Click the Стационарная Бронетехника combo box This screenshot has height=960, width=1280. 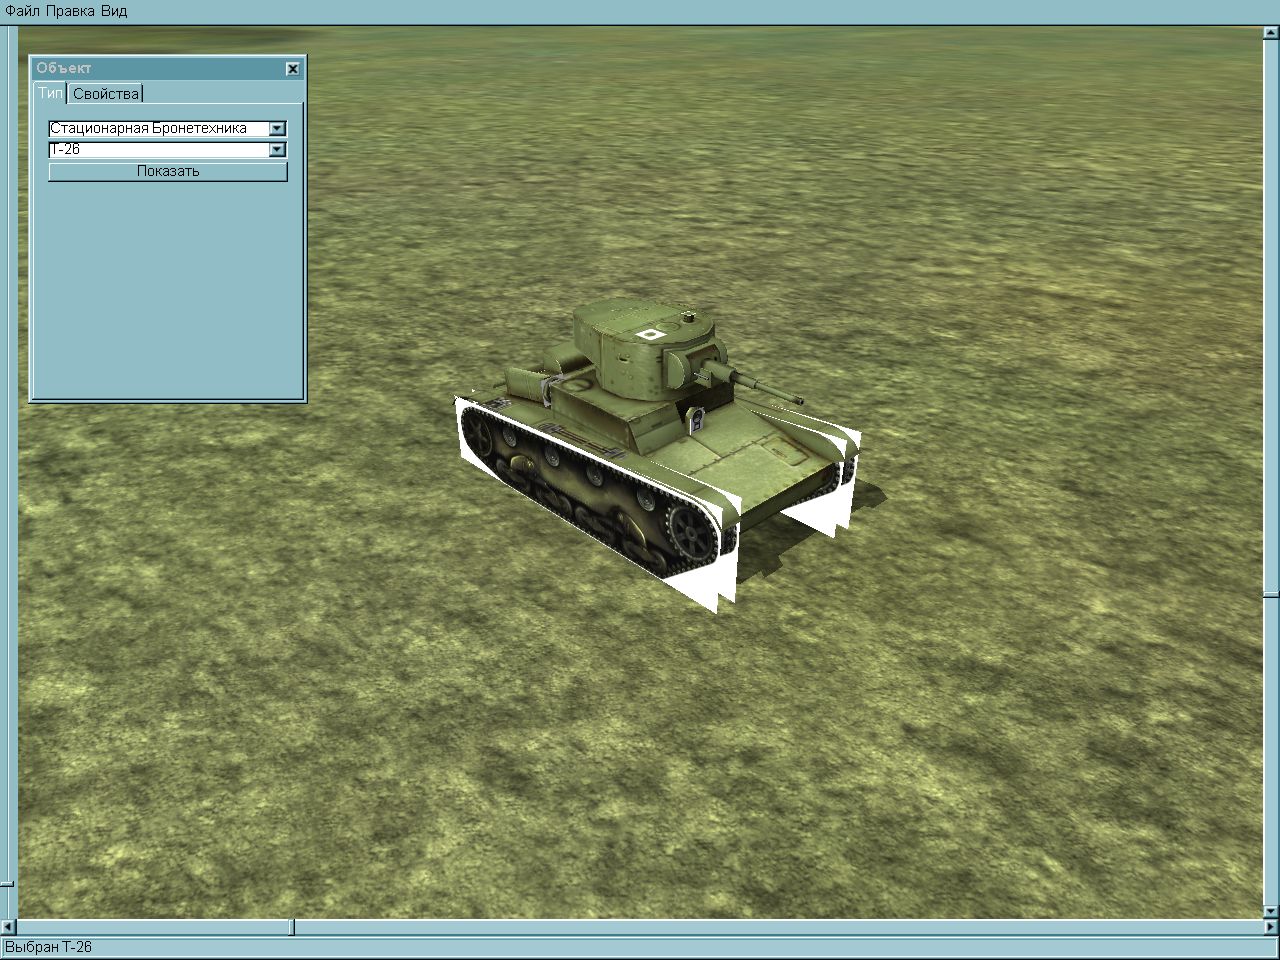tap(167, 128)
